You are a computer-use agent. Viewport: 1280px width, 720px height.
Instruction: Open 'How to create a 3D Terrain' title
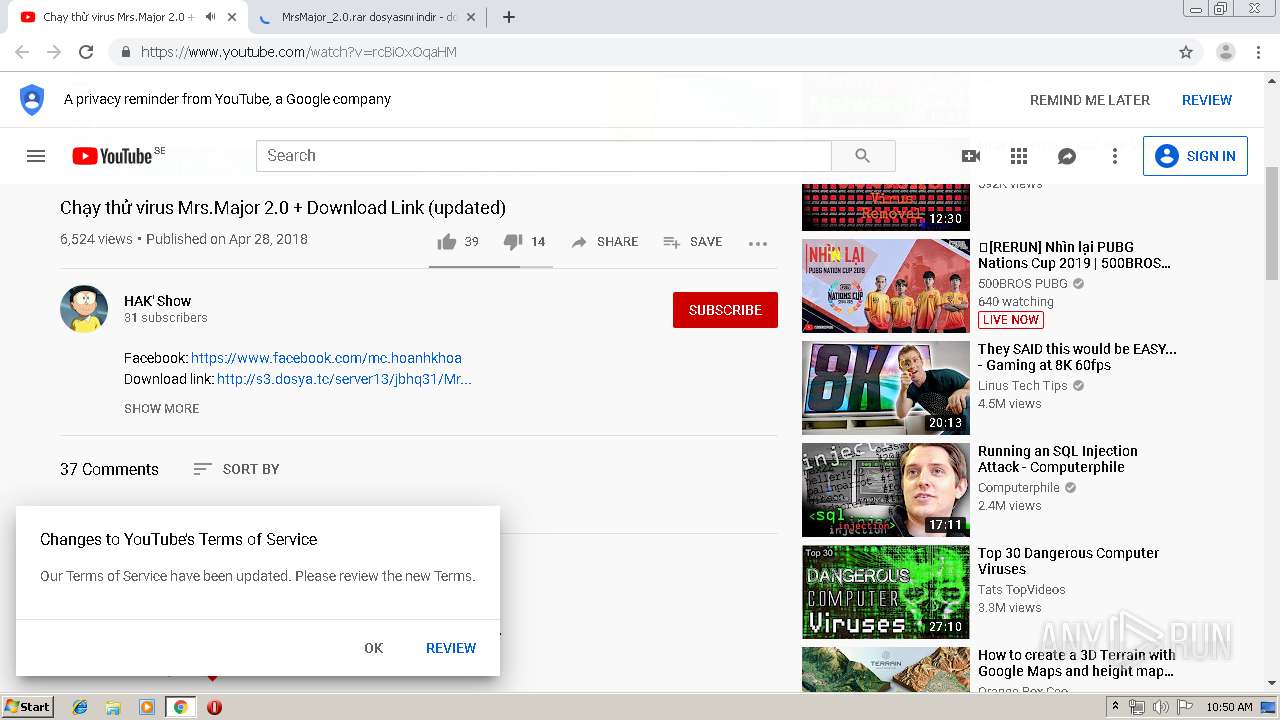tap(1077, 663)
